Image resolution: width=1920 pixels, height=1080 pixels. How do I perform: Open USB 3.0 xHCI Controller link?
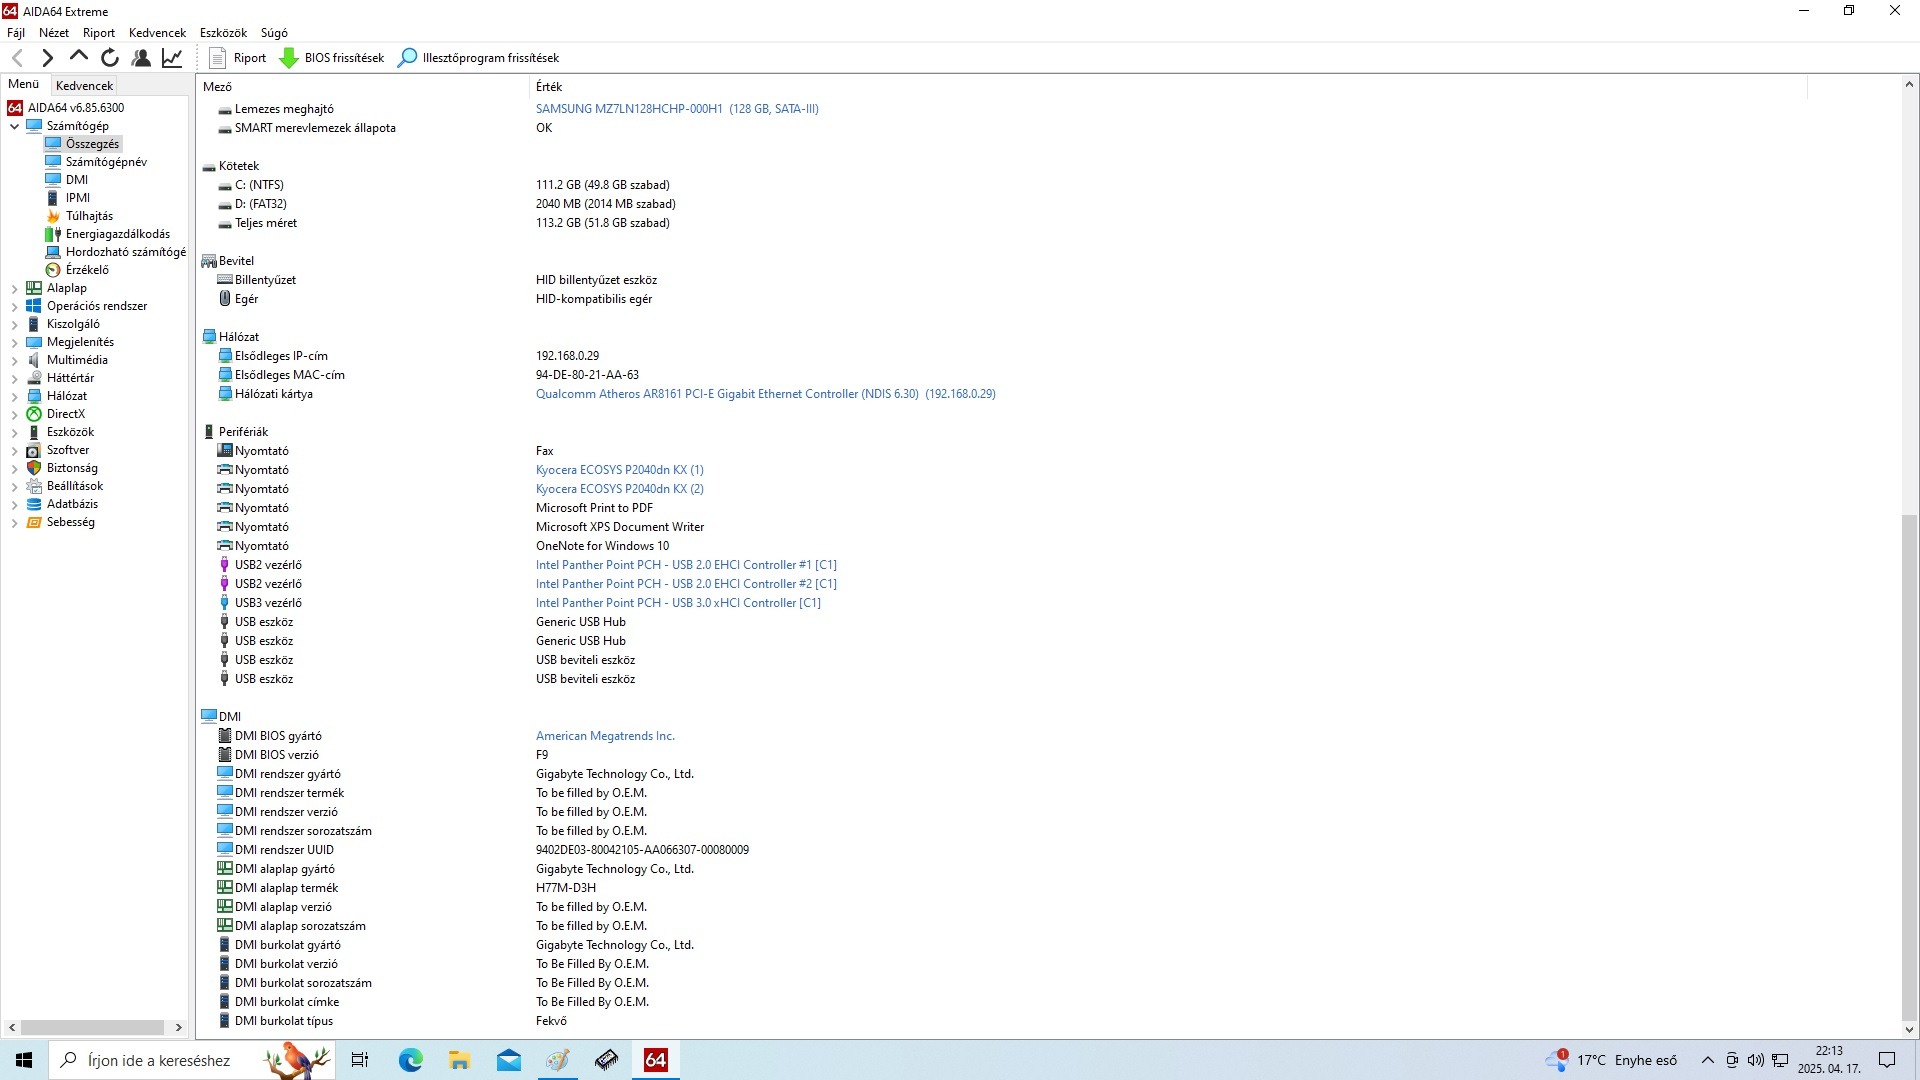click(x=678, y=603)
